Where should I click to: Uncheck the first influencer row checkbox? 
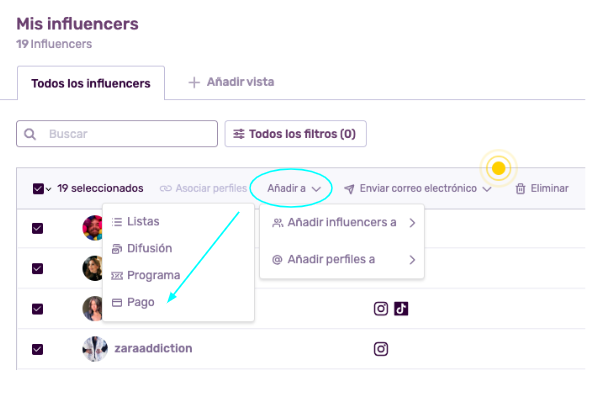click(37, 228)
